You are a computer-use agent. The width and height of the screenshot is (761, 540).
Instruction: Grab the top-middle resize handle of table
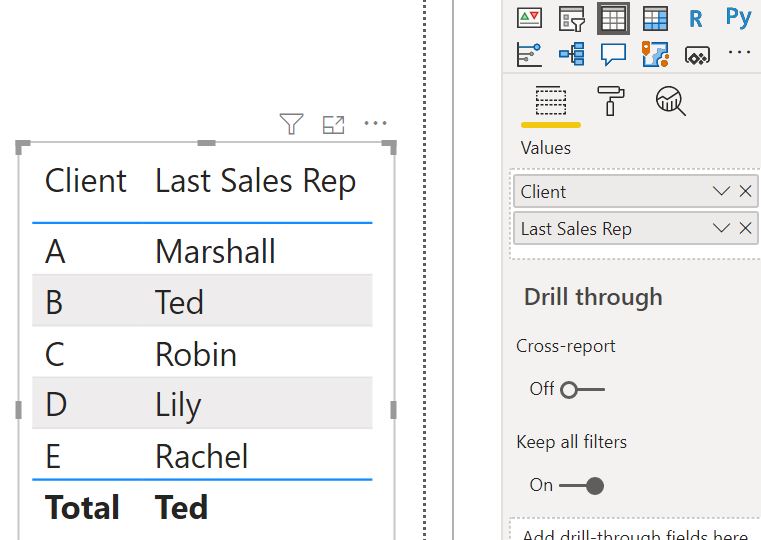(206, 143)
